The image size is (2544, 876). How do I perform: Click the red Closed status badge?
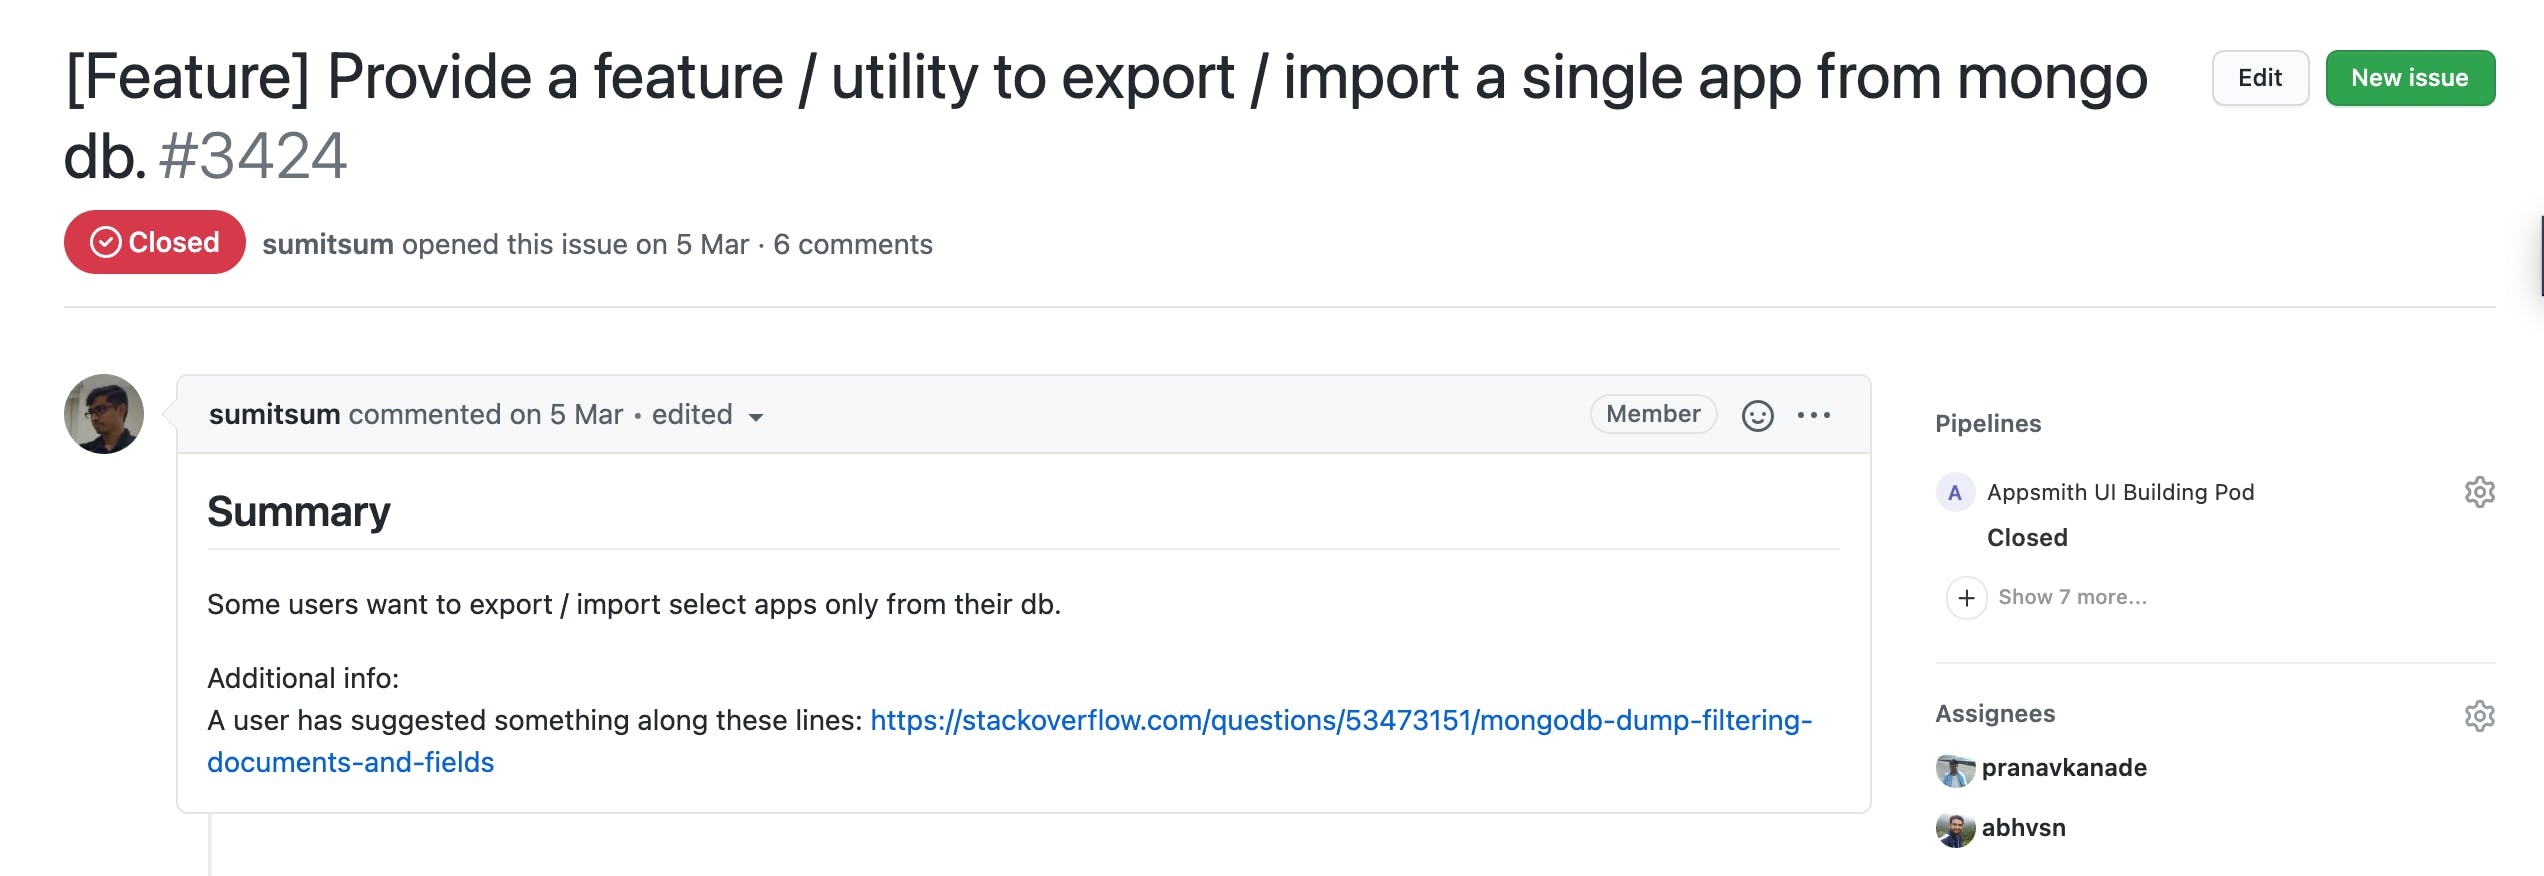[155, 242]
